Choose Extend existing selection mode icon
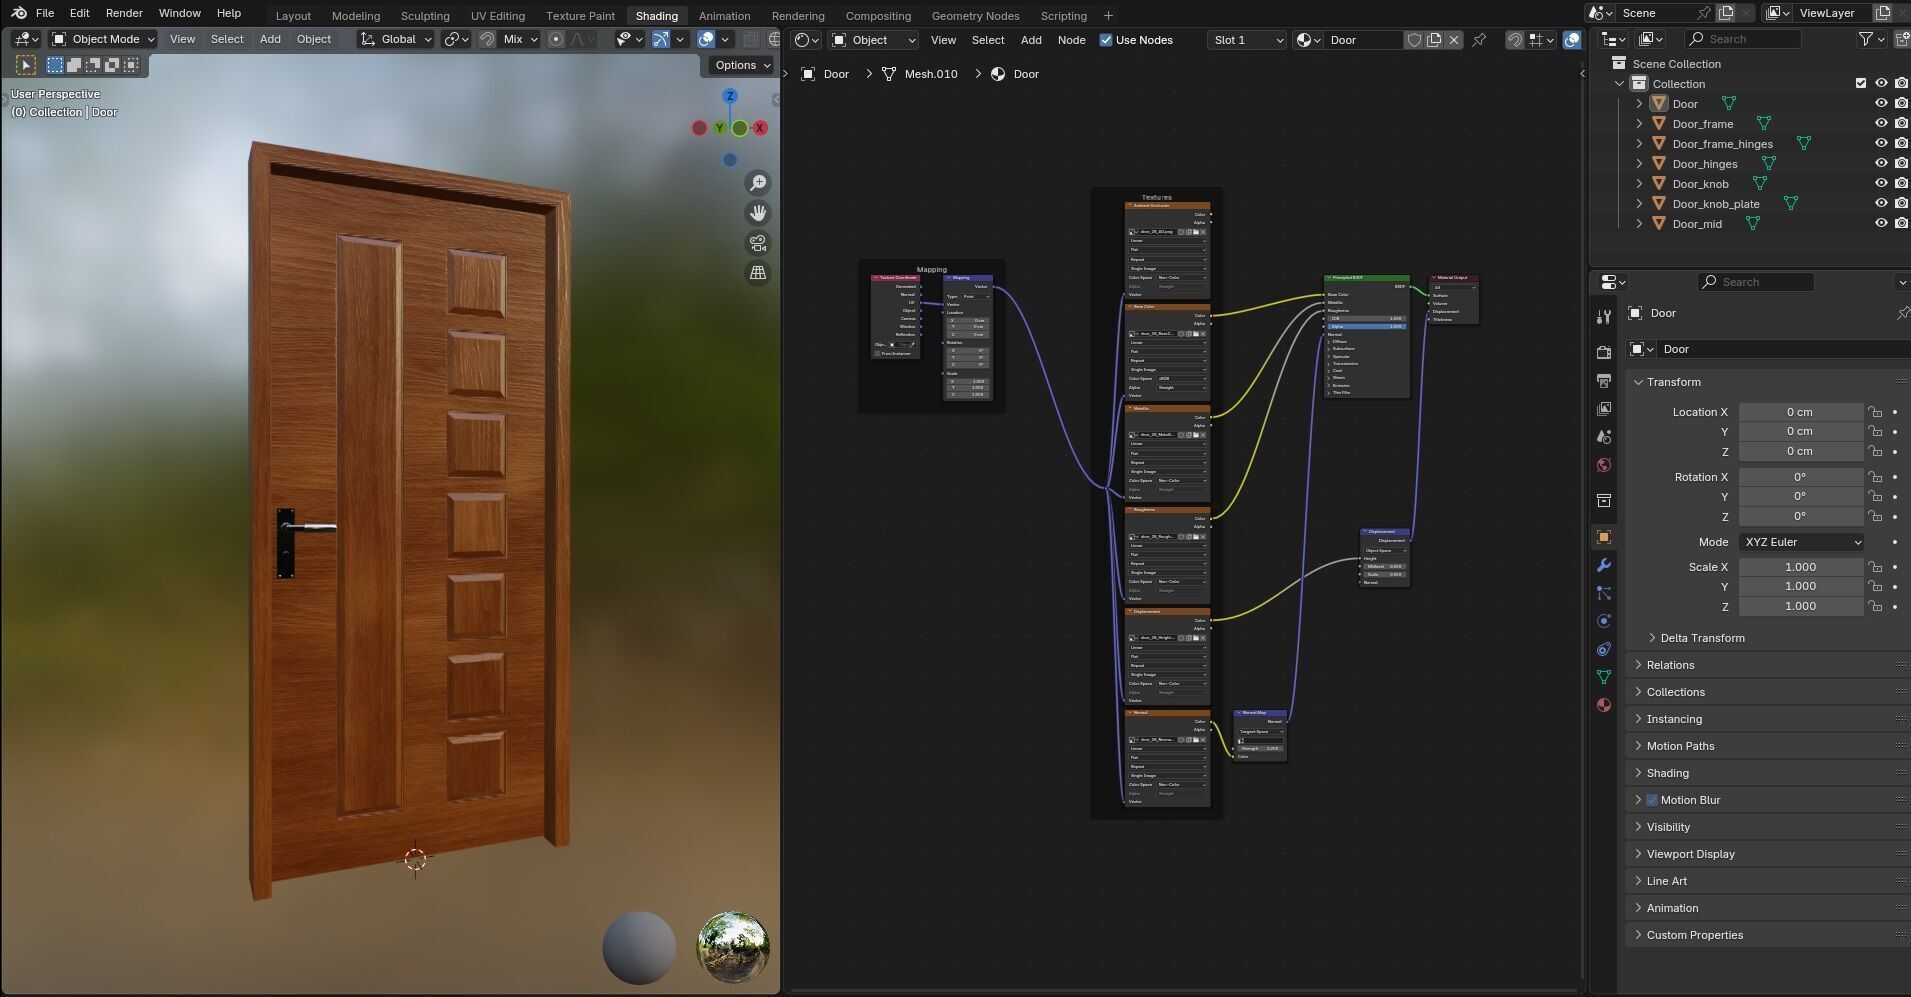This screenshot has height=997, width=1911. (73, 65)
